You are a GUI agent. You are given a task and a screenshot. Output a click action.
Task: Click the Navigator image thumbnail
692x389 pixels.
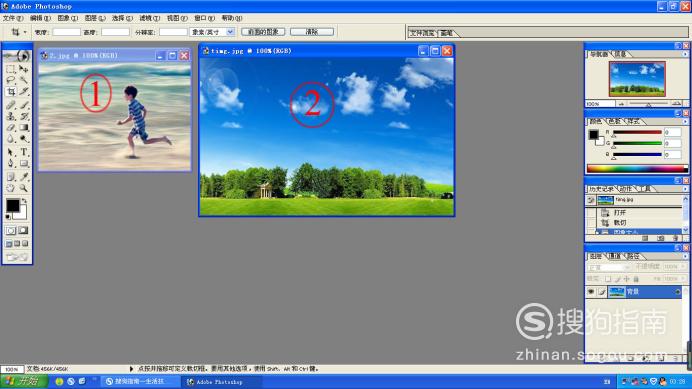(x=637, y=79)
